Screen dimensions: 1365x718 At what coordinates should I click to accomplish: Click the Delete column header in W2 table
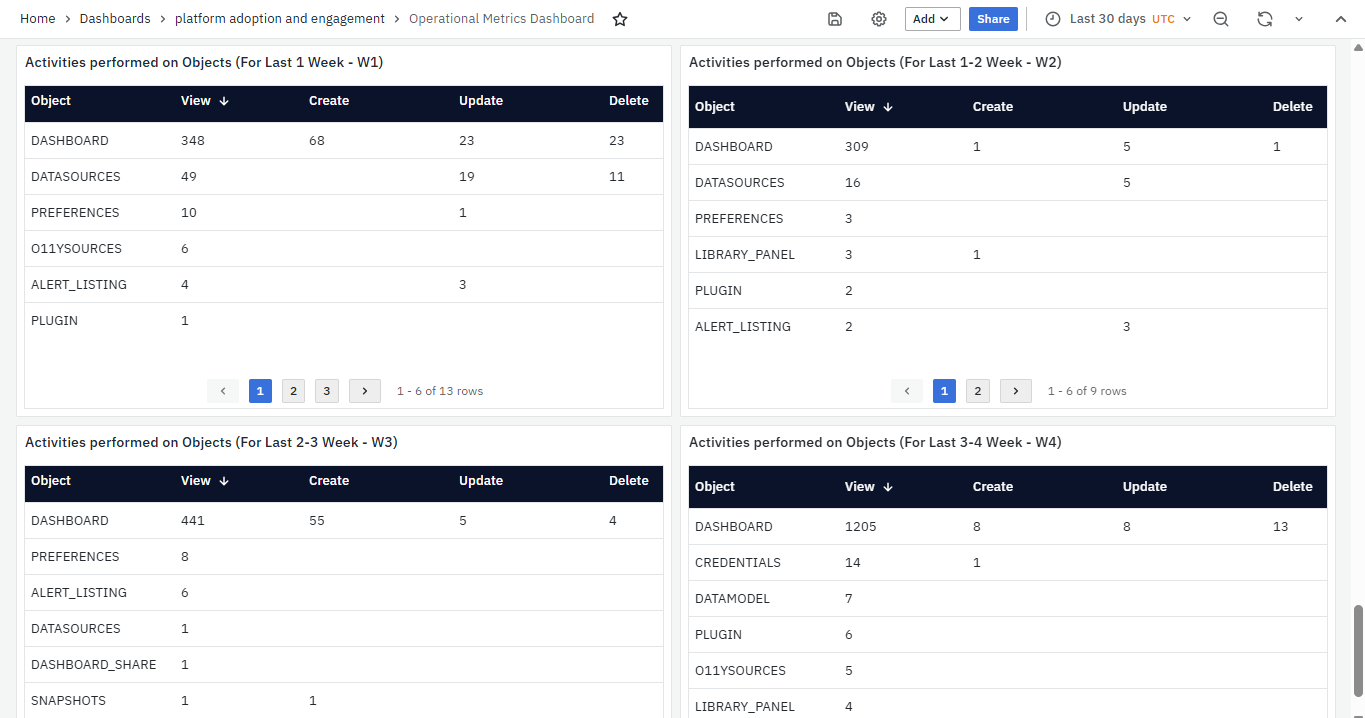pos(1292,107)
